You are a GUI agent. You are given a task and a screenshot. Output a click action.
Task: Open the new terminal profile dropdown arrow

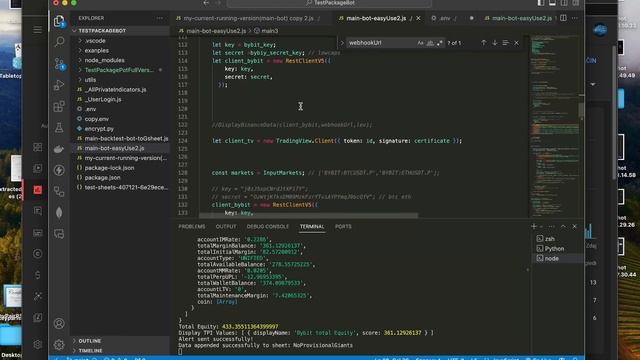[x=542, y=227]
